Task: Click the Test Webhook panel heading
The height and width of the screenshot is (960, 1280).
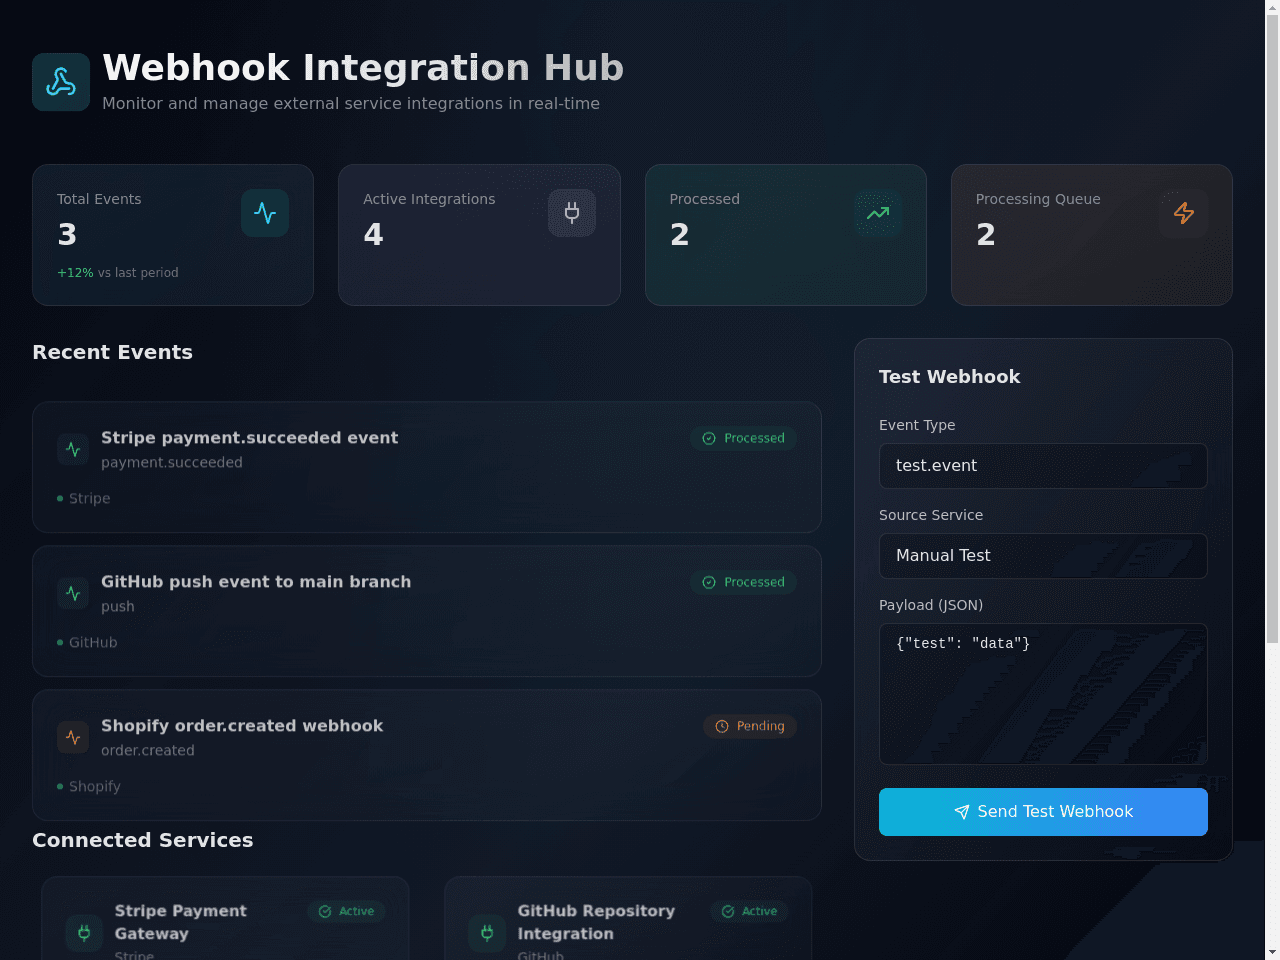Action: pos(950,377)
